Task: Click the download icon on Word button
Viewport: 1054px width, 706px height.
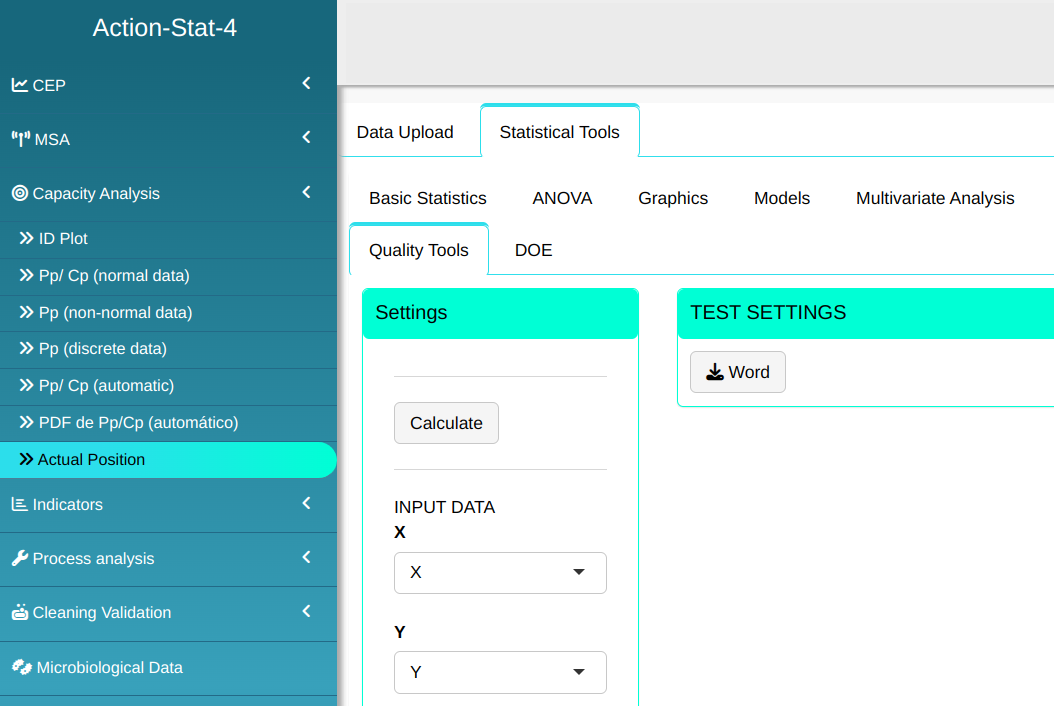Action: point(715,372)
